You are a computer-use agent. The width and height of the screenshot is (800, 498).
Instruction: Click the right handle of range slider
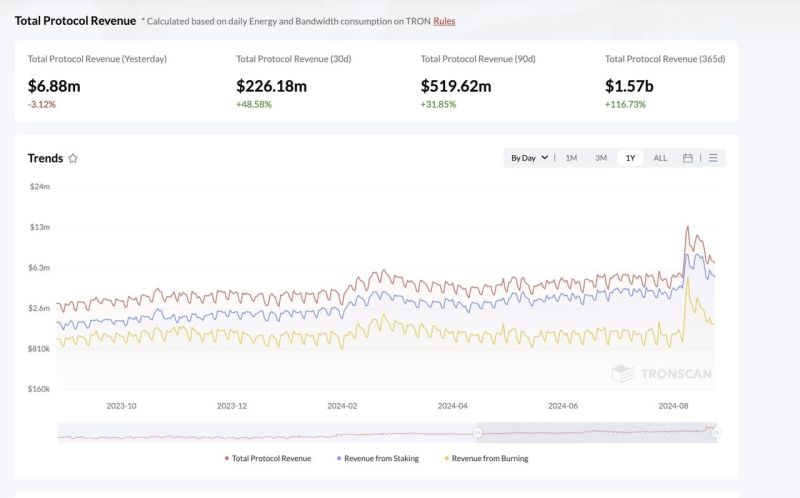716,432
